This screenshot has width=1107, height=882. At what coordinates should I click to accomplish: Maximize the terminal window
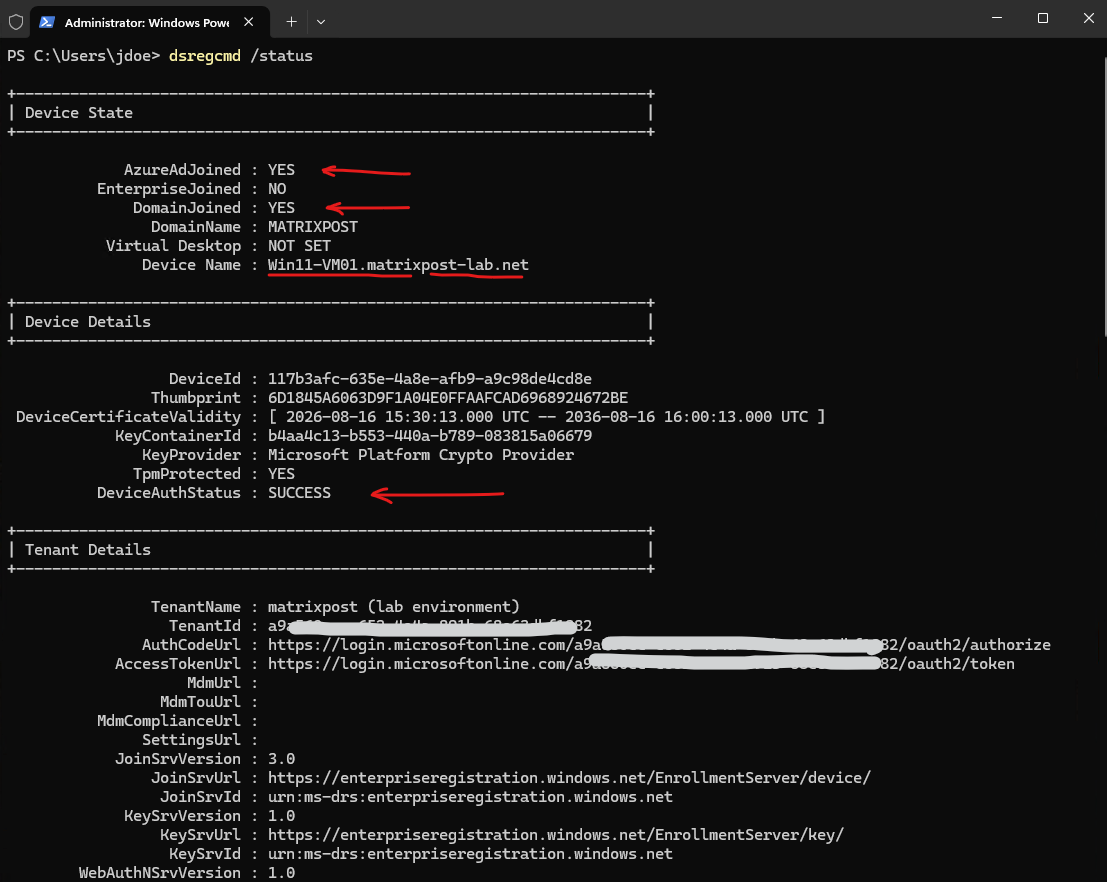coord(1043,18)
